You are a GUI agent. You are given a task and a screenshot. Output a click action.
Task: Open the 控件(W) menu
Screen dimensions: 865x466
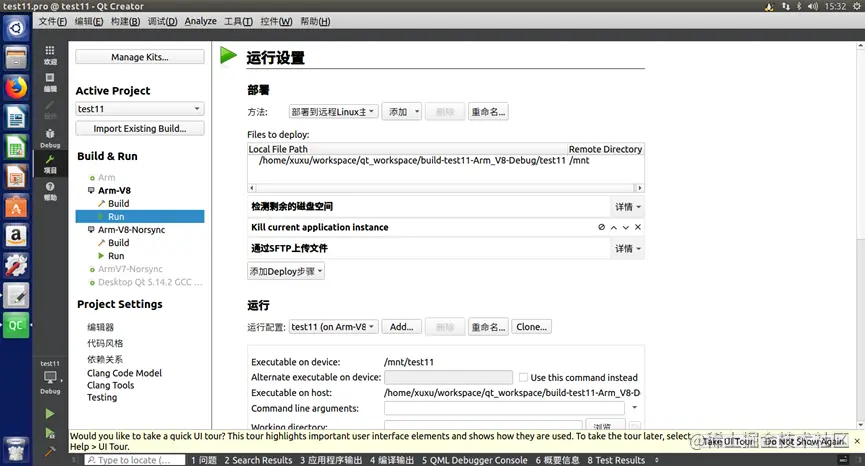tap(276, 22)
